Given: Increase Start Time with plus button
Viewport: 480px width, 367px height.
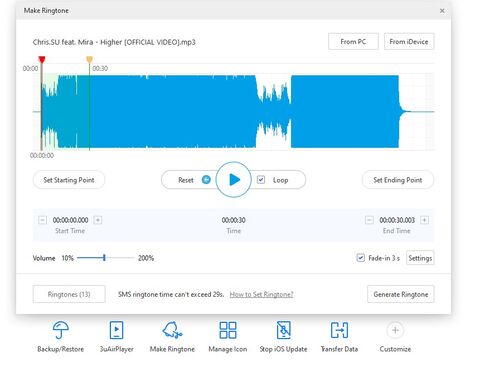Looking at the screenshot, I should 98,220.
